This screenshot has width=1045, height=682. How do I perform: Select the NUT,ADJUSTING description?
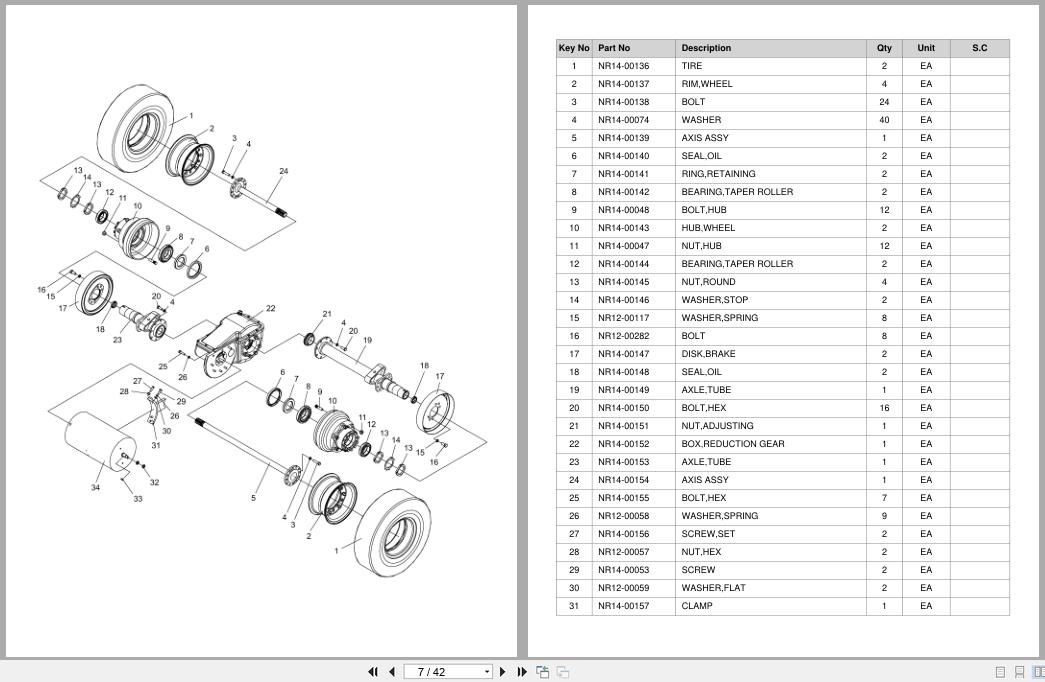click(717, 426)
